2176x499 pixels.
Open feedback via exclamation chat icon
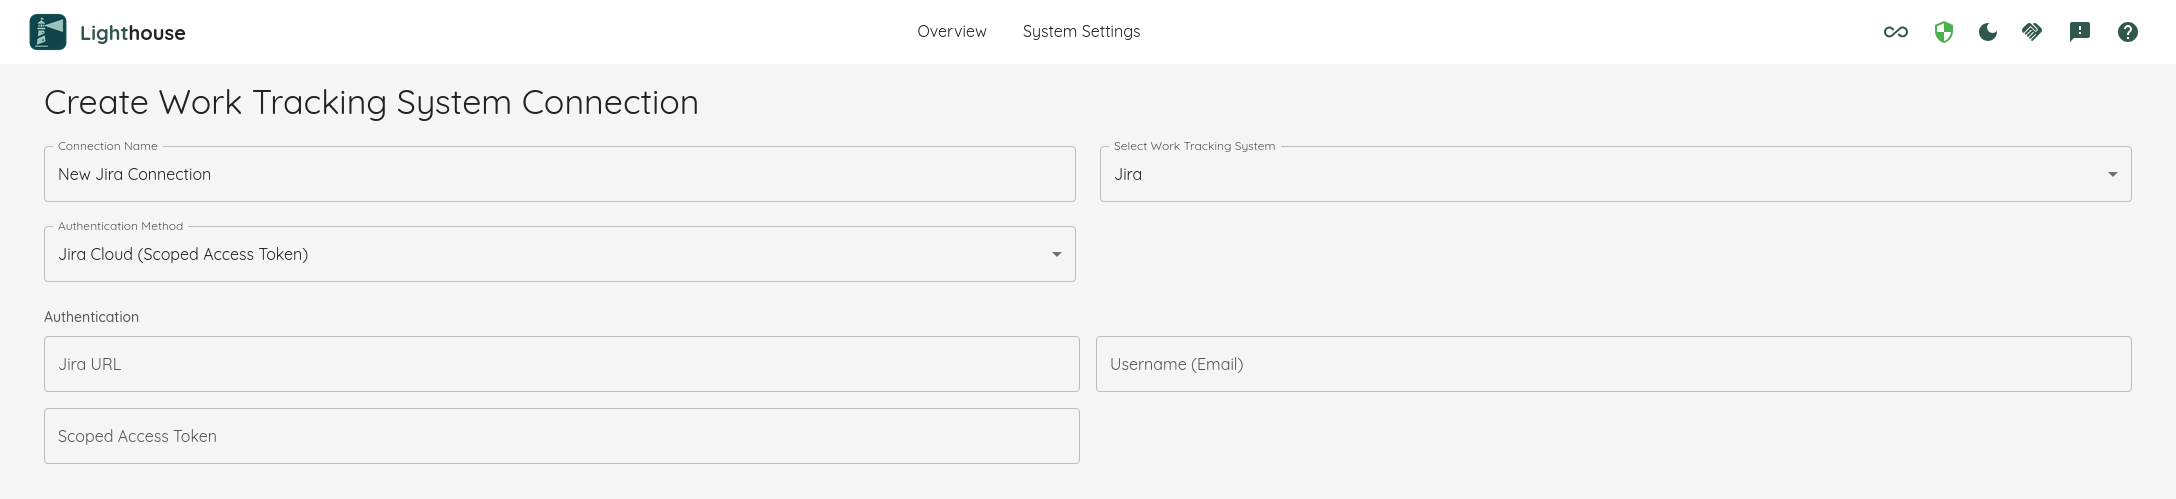coord(2079,32)
